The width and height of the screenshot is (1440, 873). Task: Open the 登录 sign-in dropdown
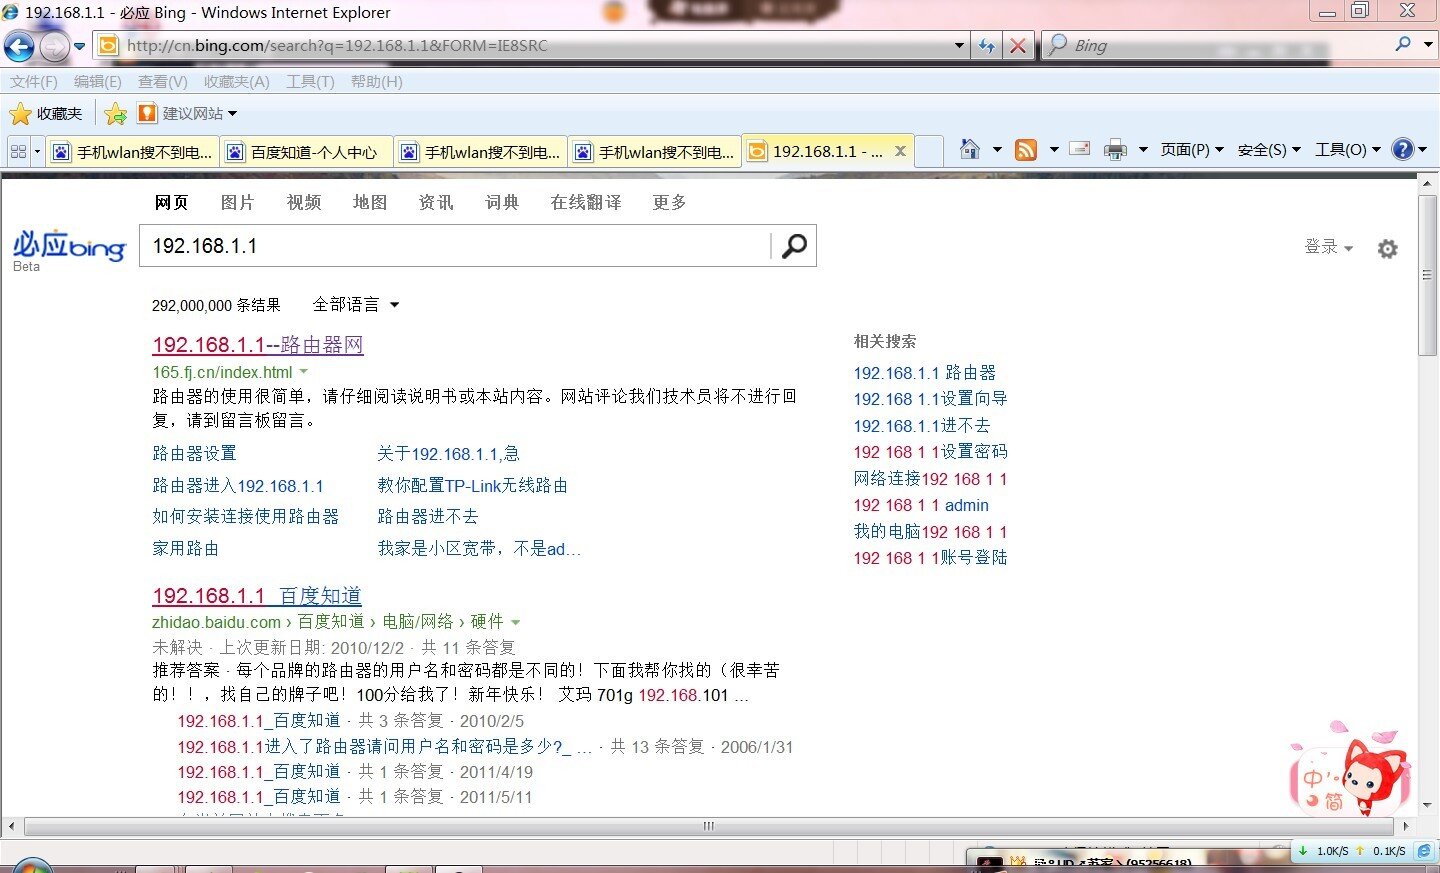coord(1328,247)
